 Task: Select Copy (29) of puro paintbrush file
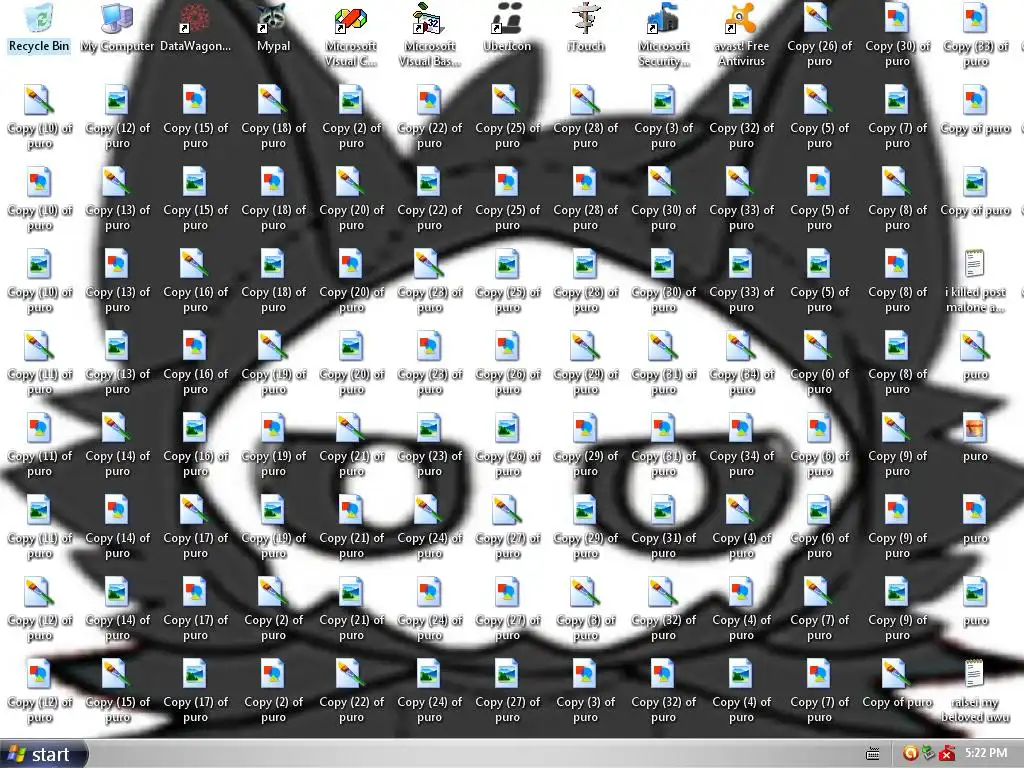click(585, 362)
